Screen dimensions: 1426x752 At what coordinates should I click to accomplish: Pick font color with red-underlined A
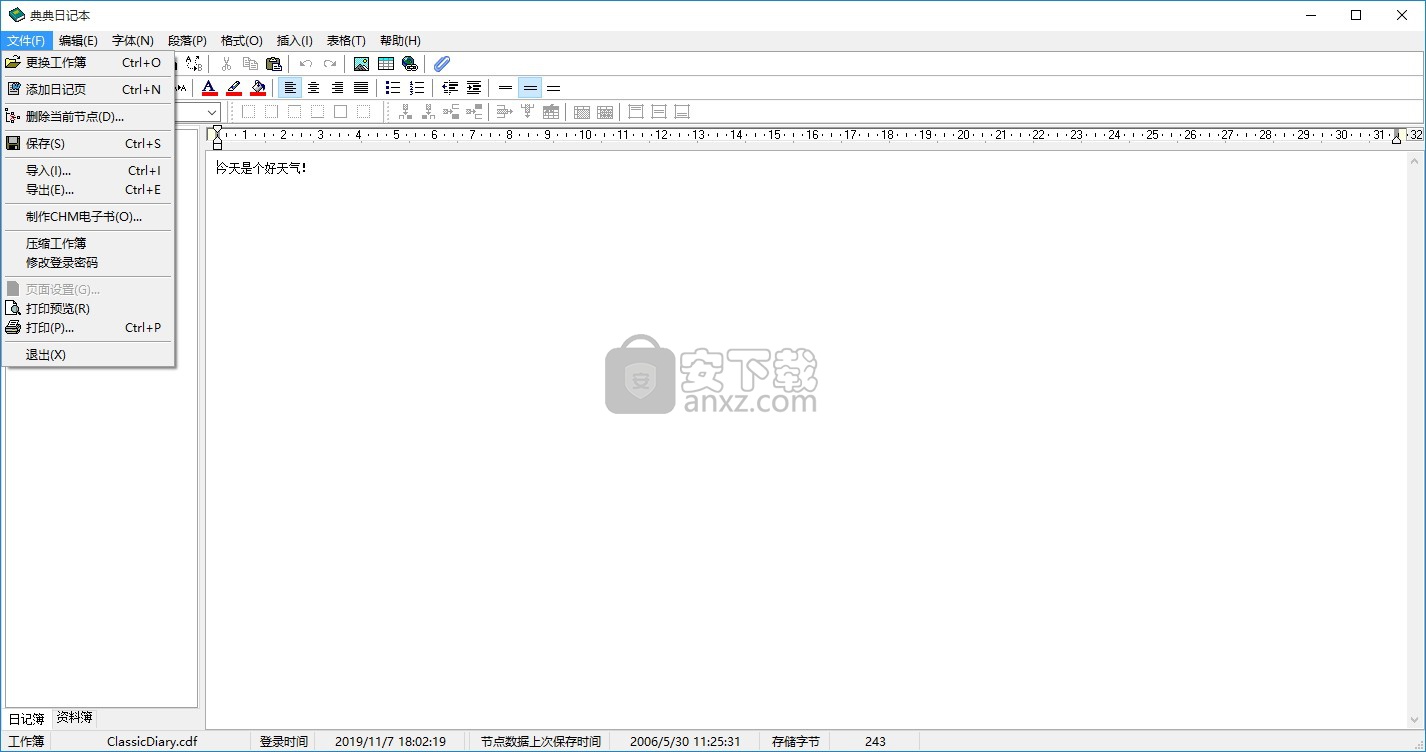[x=210, y=88]
